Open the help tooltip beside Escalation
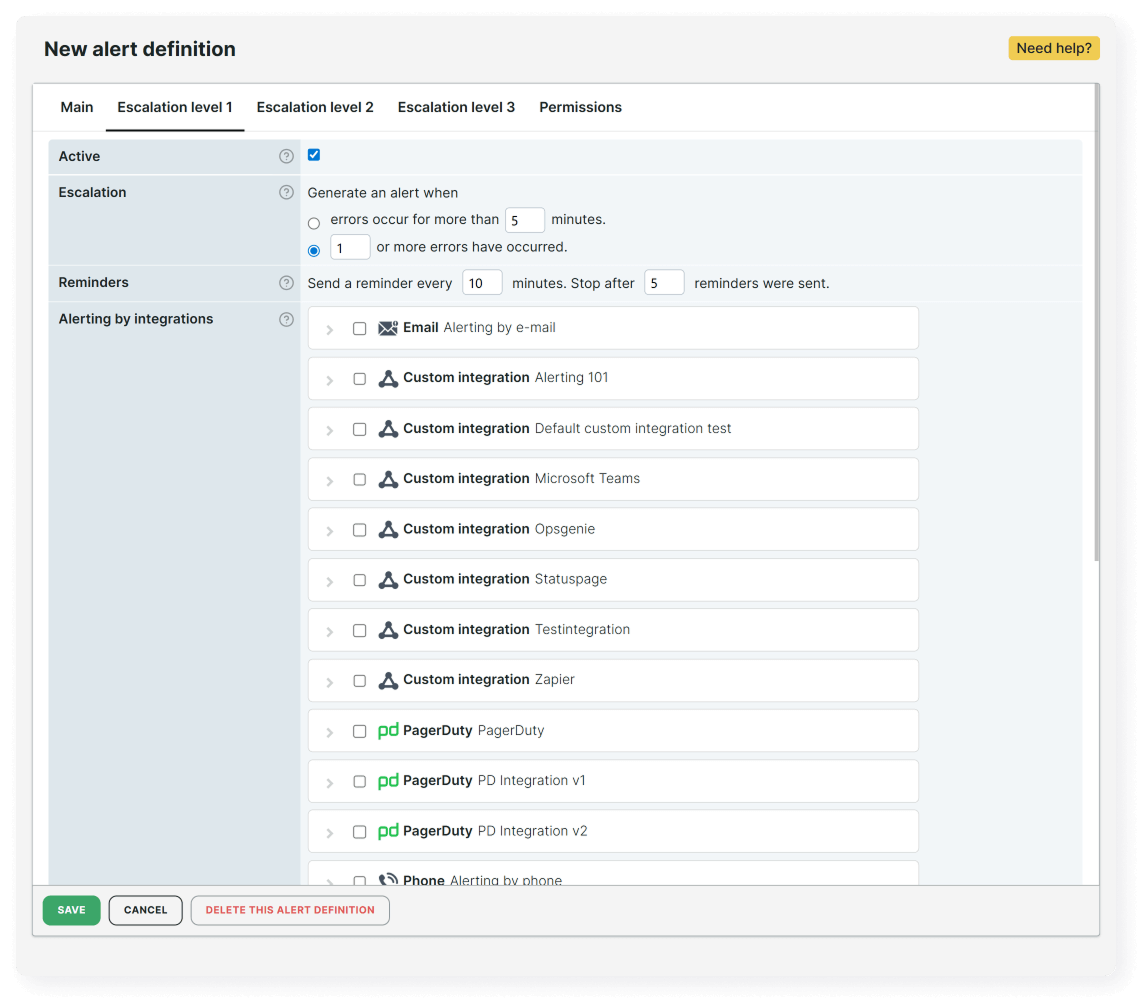The width and height of the screenshot is (1148, 1008). pyautogui.click(x=286, y=192)
